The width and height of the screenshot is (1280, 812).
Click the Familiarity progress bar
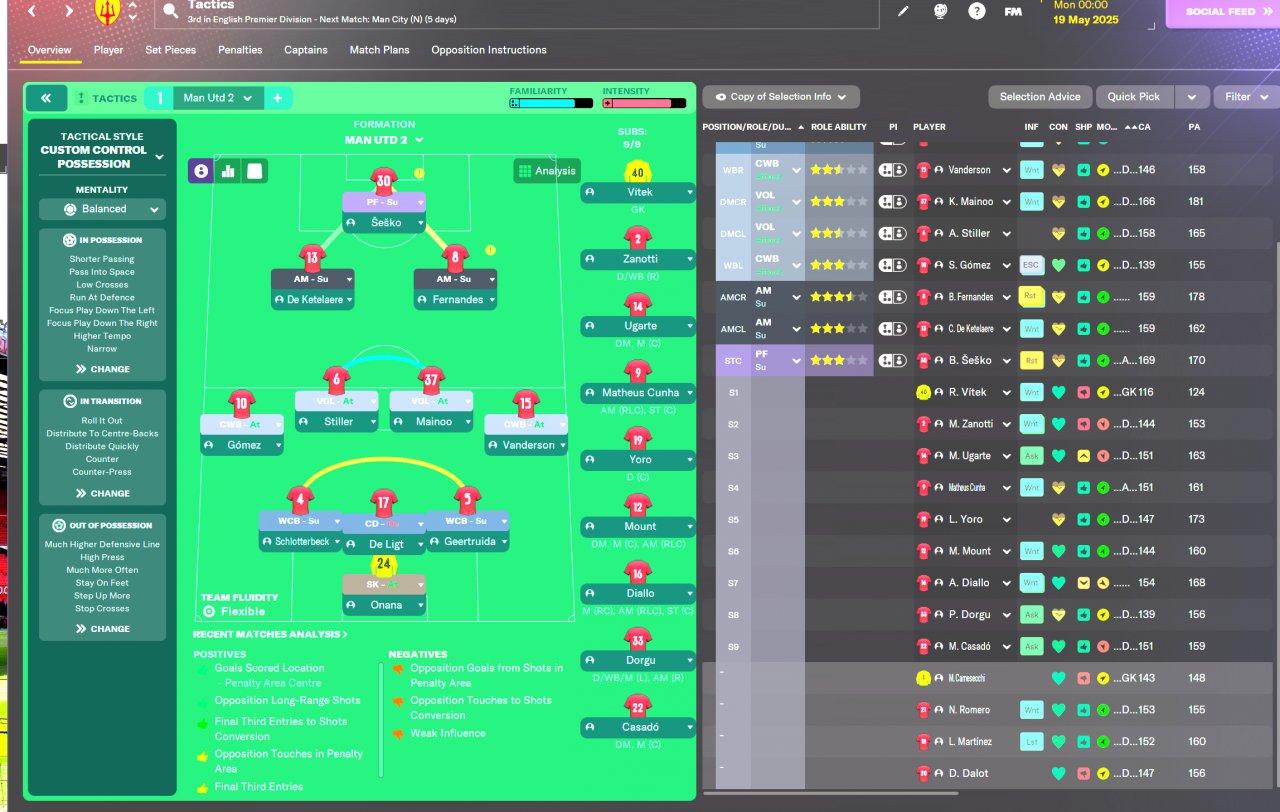point(550,103)
